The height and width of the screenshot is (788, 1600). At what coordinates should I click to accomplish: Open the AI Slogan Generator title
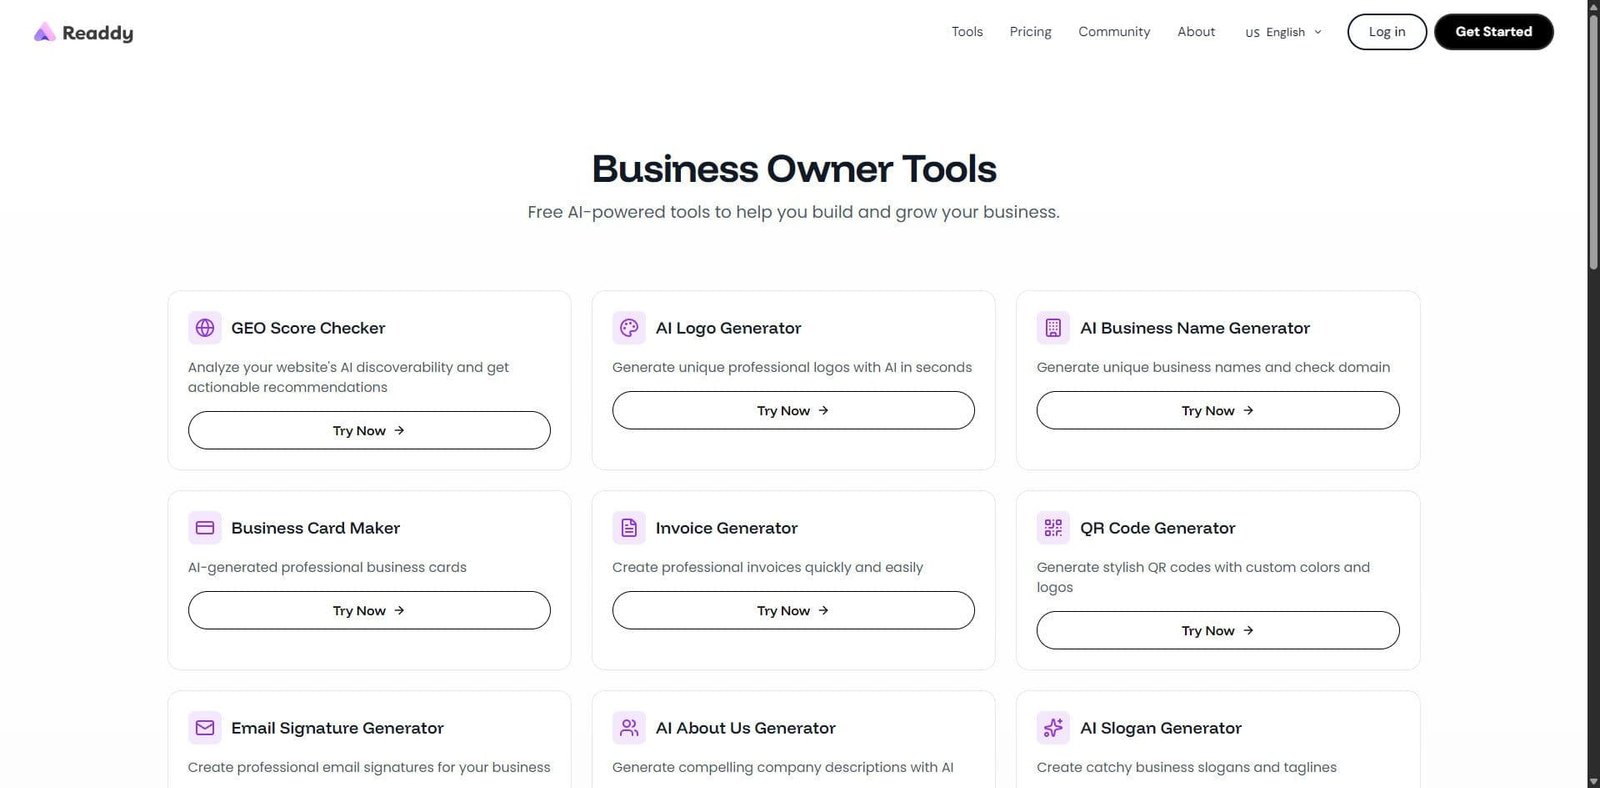[1161, 728]
